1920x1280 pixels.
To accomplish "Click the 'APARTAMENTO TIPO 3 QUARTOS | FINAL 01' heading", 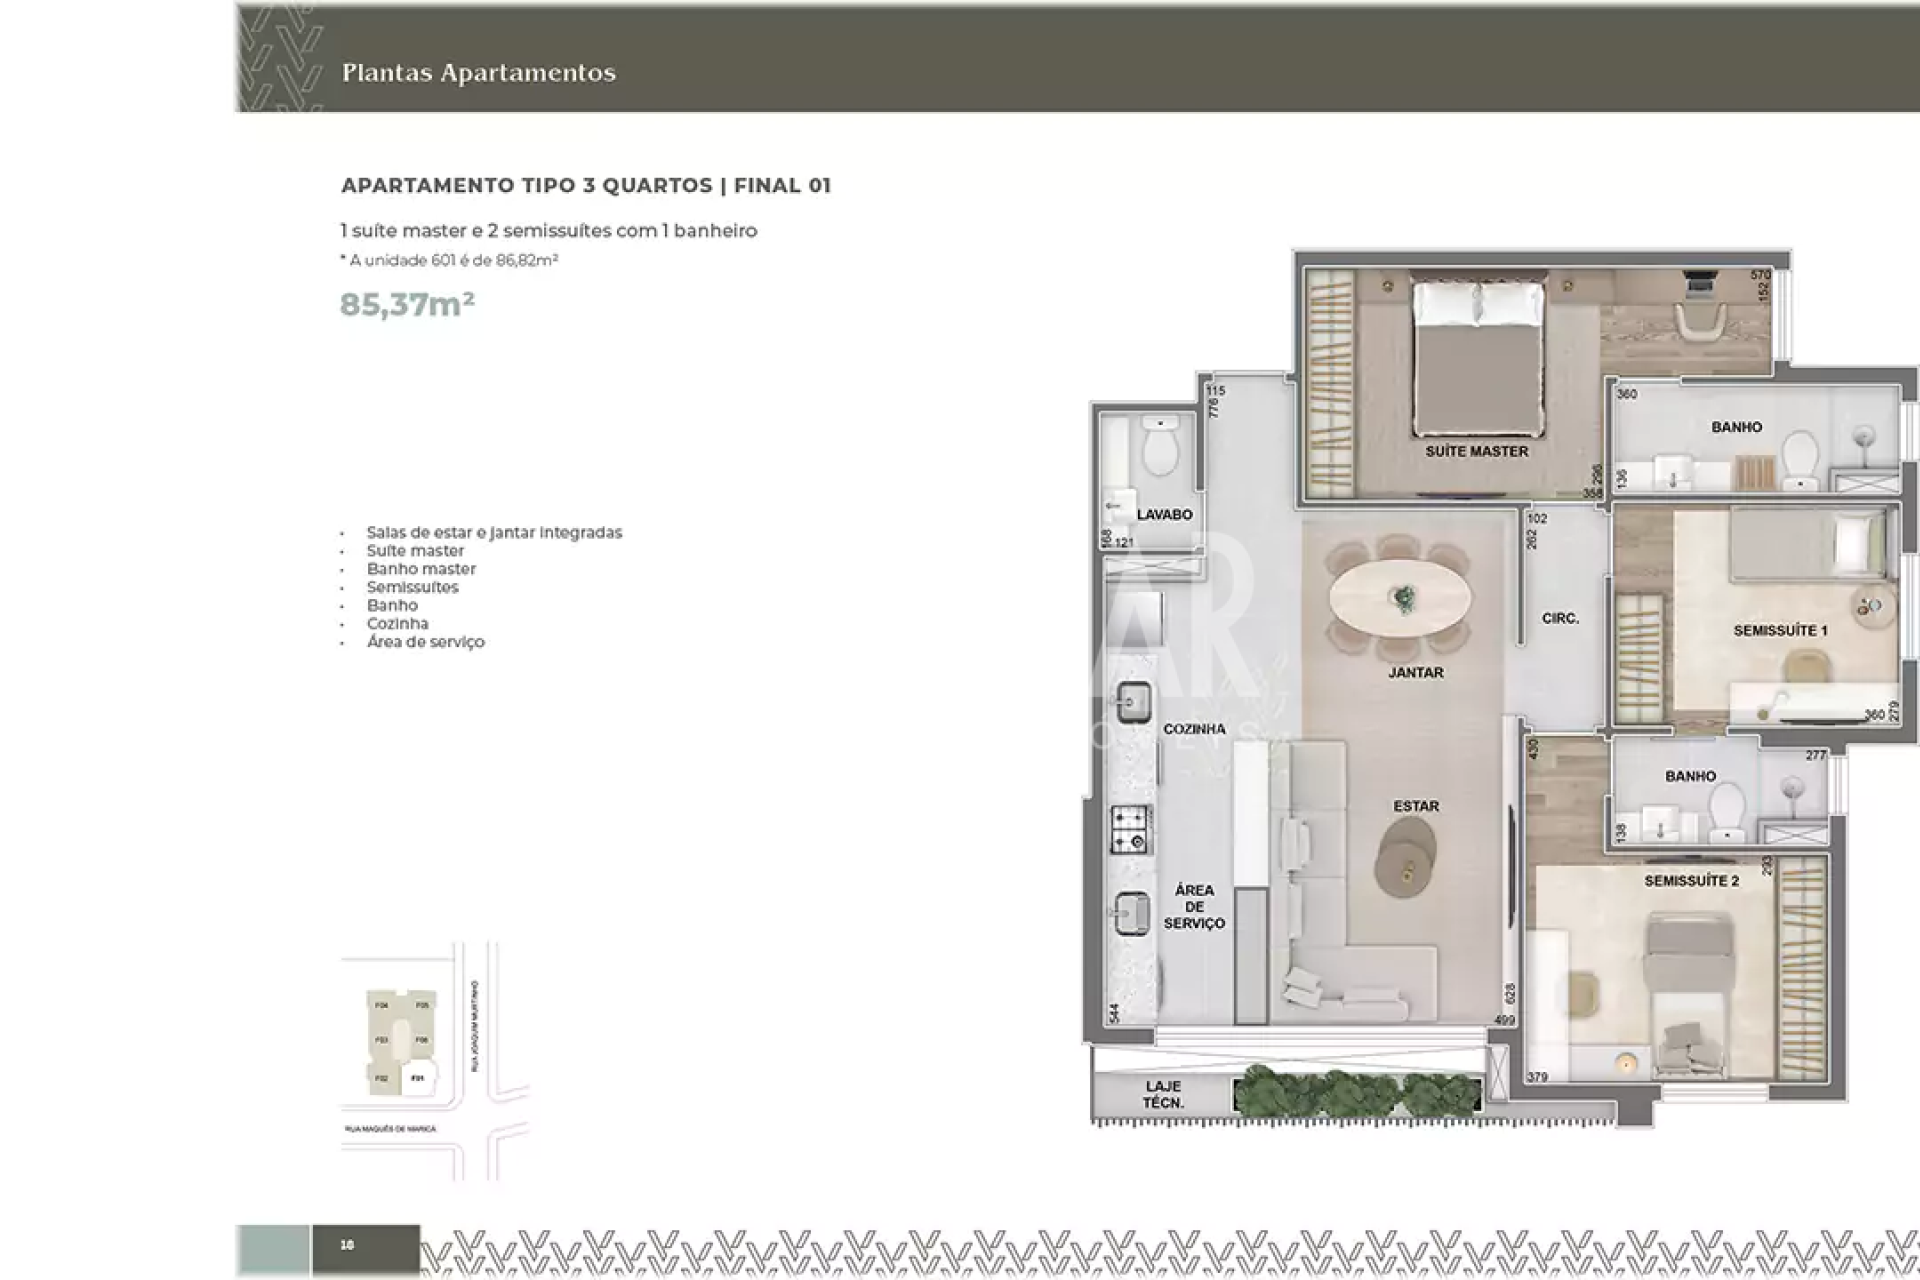I will [586, 185].
